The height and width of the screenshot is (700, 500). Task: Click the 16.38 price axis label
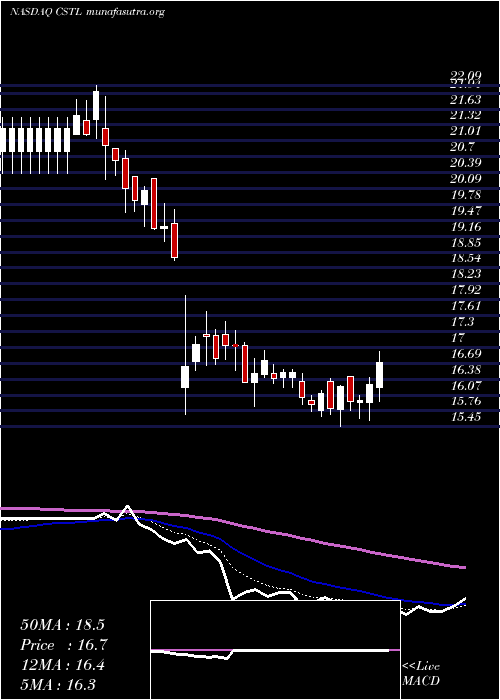click(465, 370)
